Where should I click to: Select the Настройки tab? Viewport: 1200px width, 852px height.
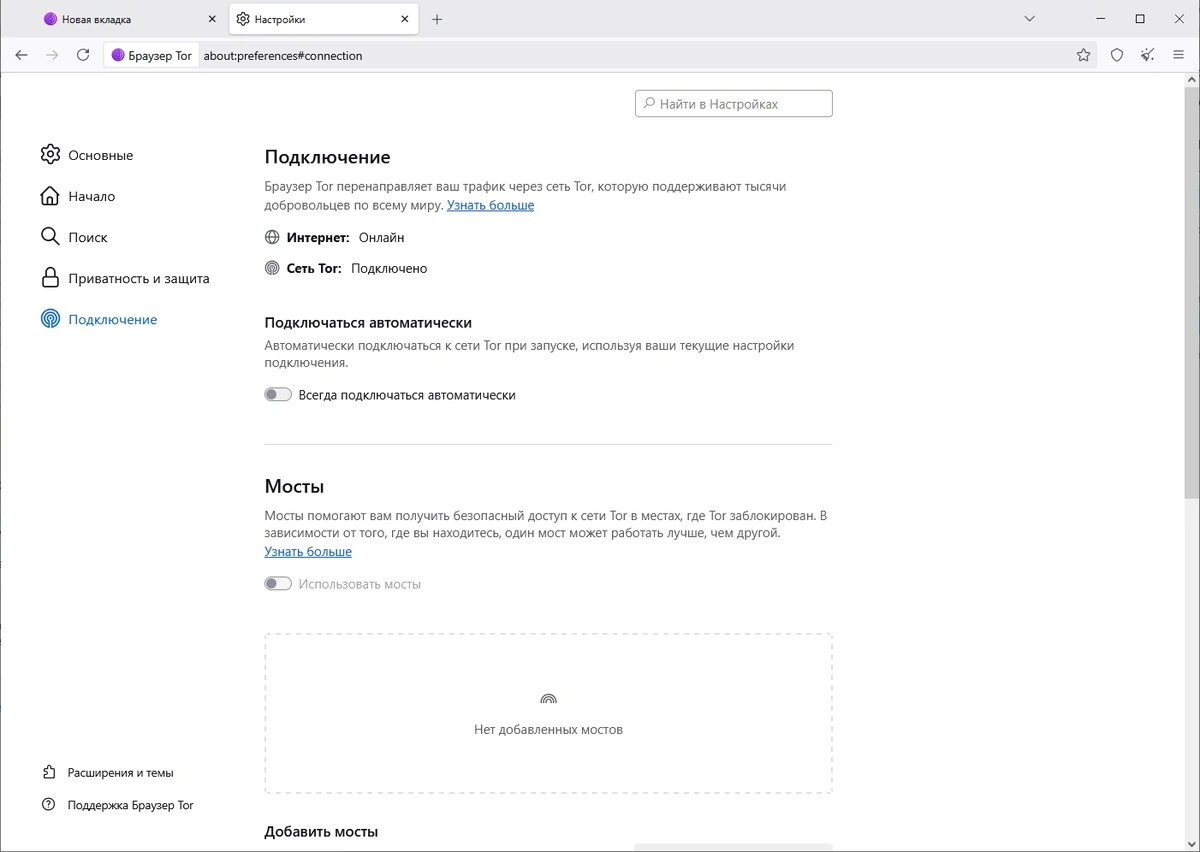324,19
